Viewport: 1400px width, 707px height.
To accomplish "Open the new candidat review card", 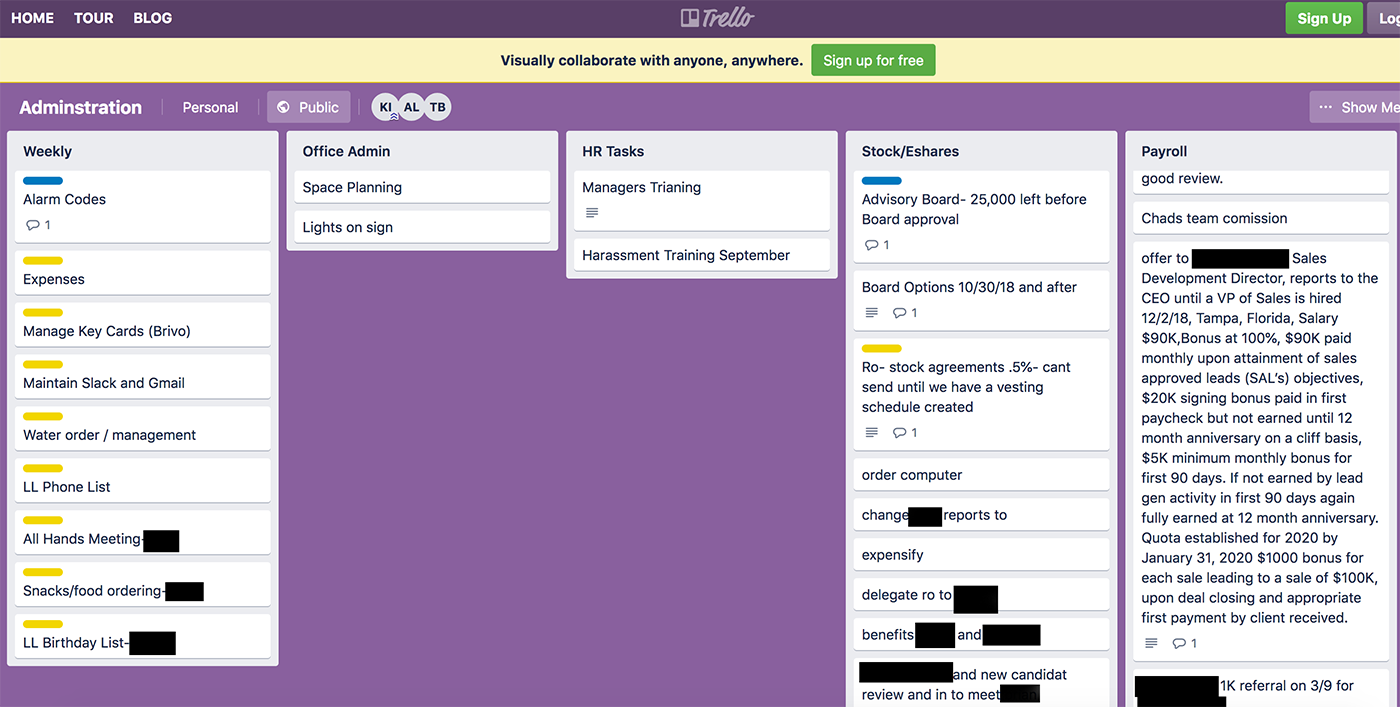I will [982, 683].
